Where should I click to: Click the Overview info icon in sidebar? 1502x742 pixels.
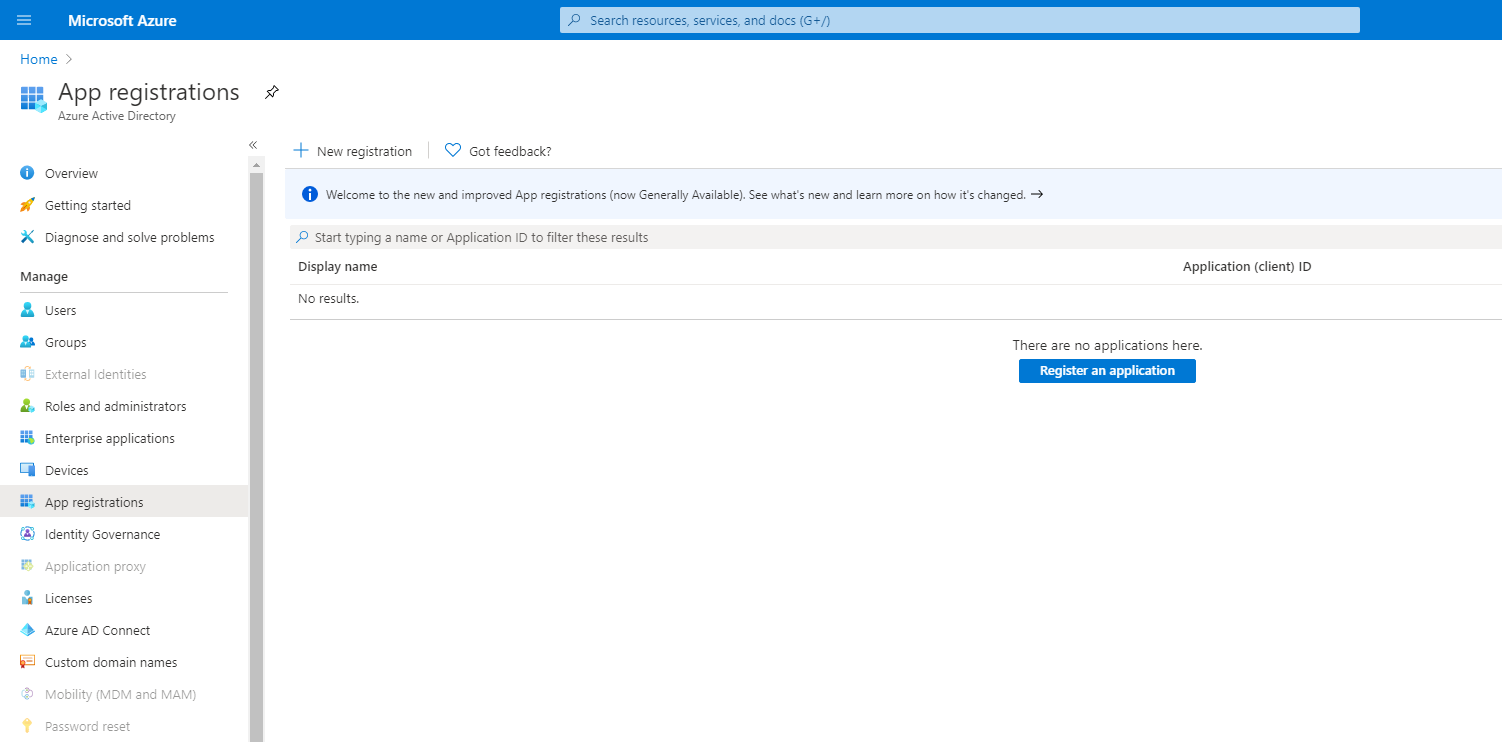point(27,173)
